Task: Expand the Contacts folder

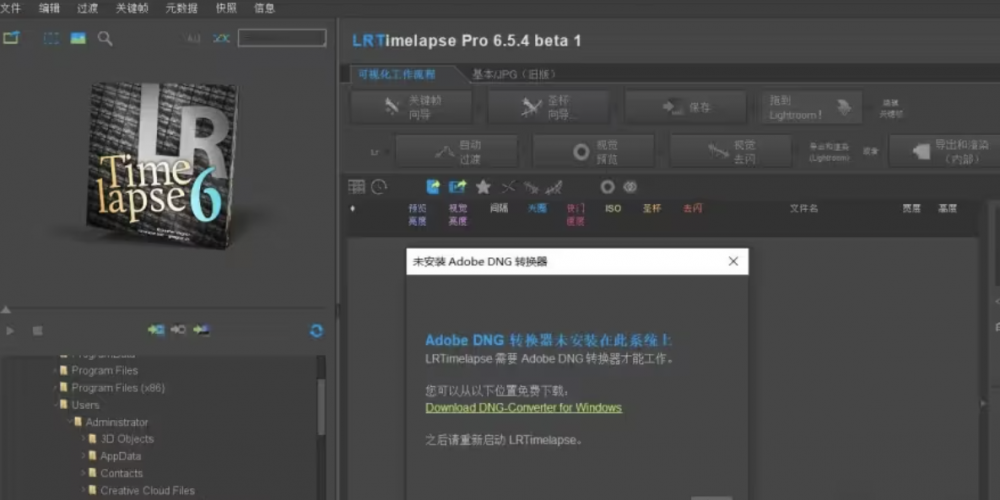Action: (x=84, y=473)
